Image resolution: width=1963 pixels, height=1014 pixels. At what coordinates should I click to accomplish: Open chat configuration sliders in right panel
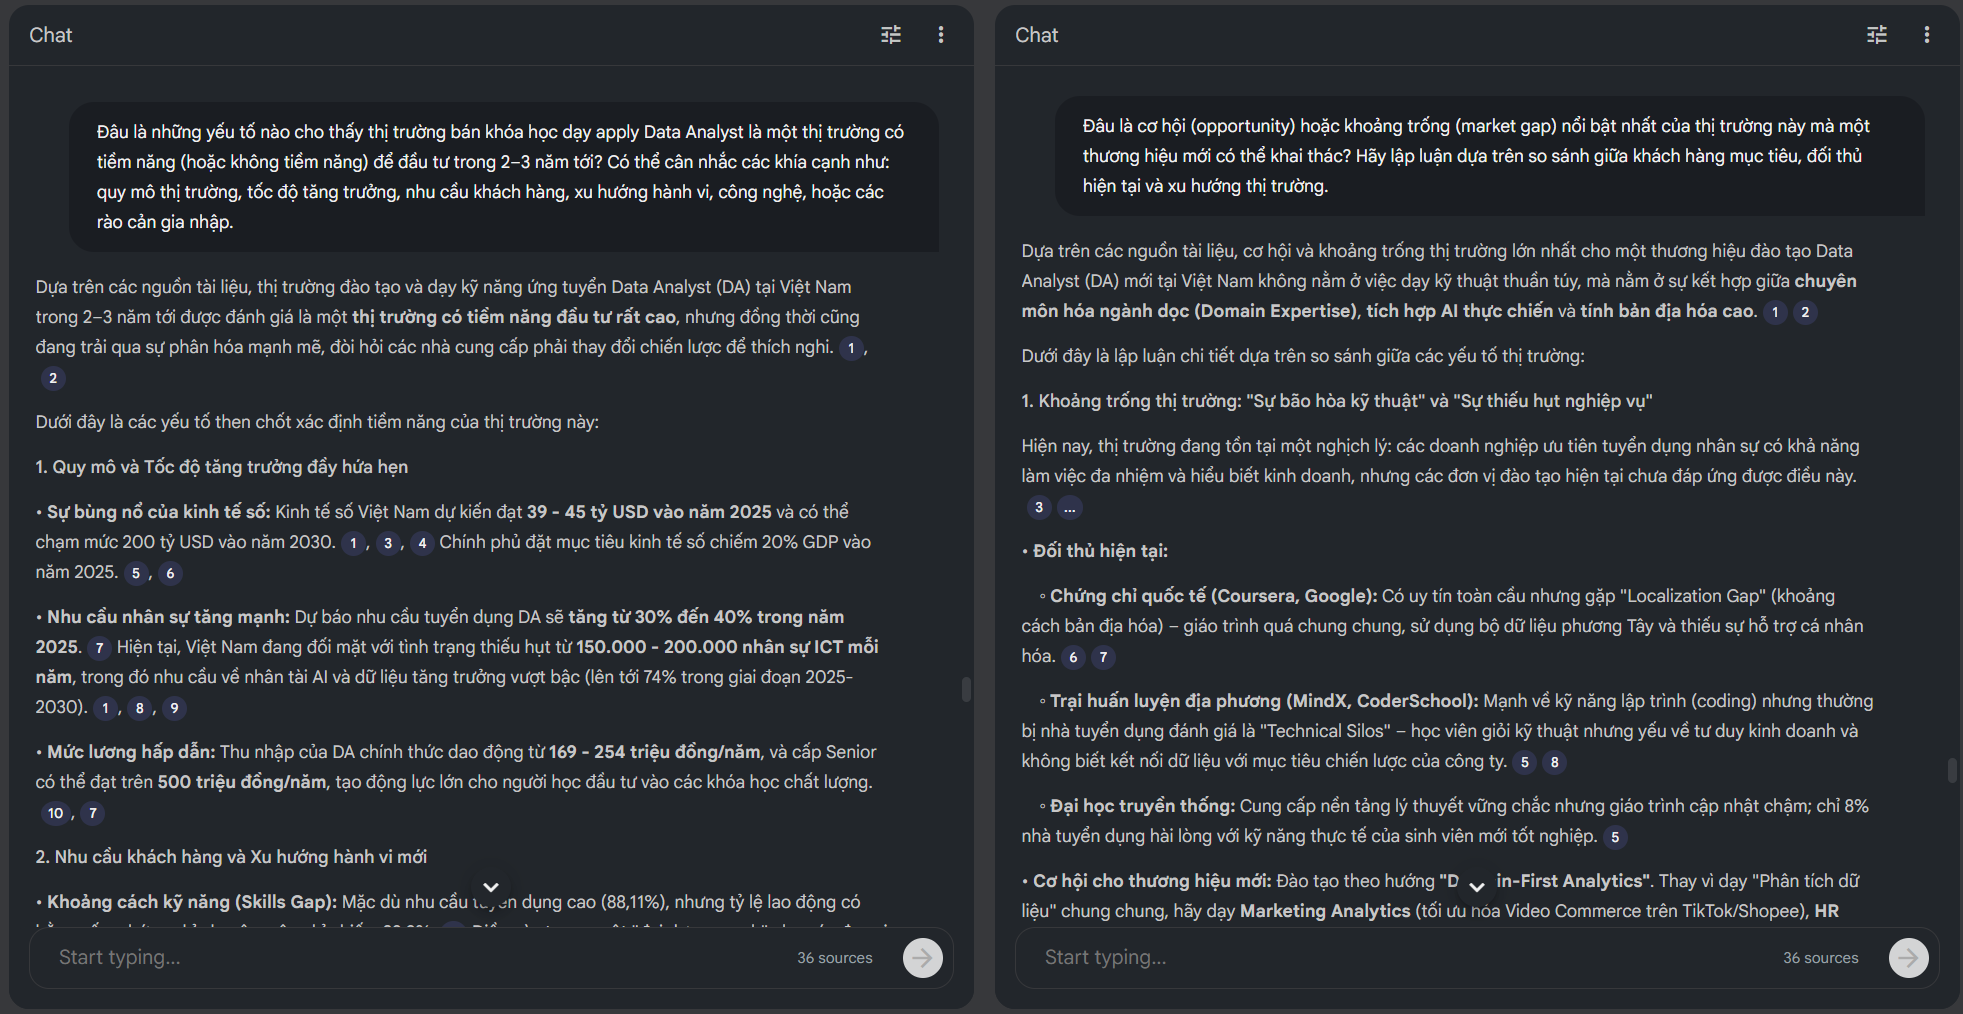pos(1876,34)
